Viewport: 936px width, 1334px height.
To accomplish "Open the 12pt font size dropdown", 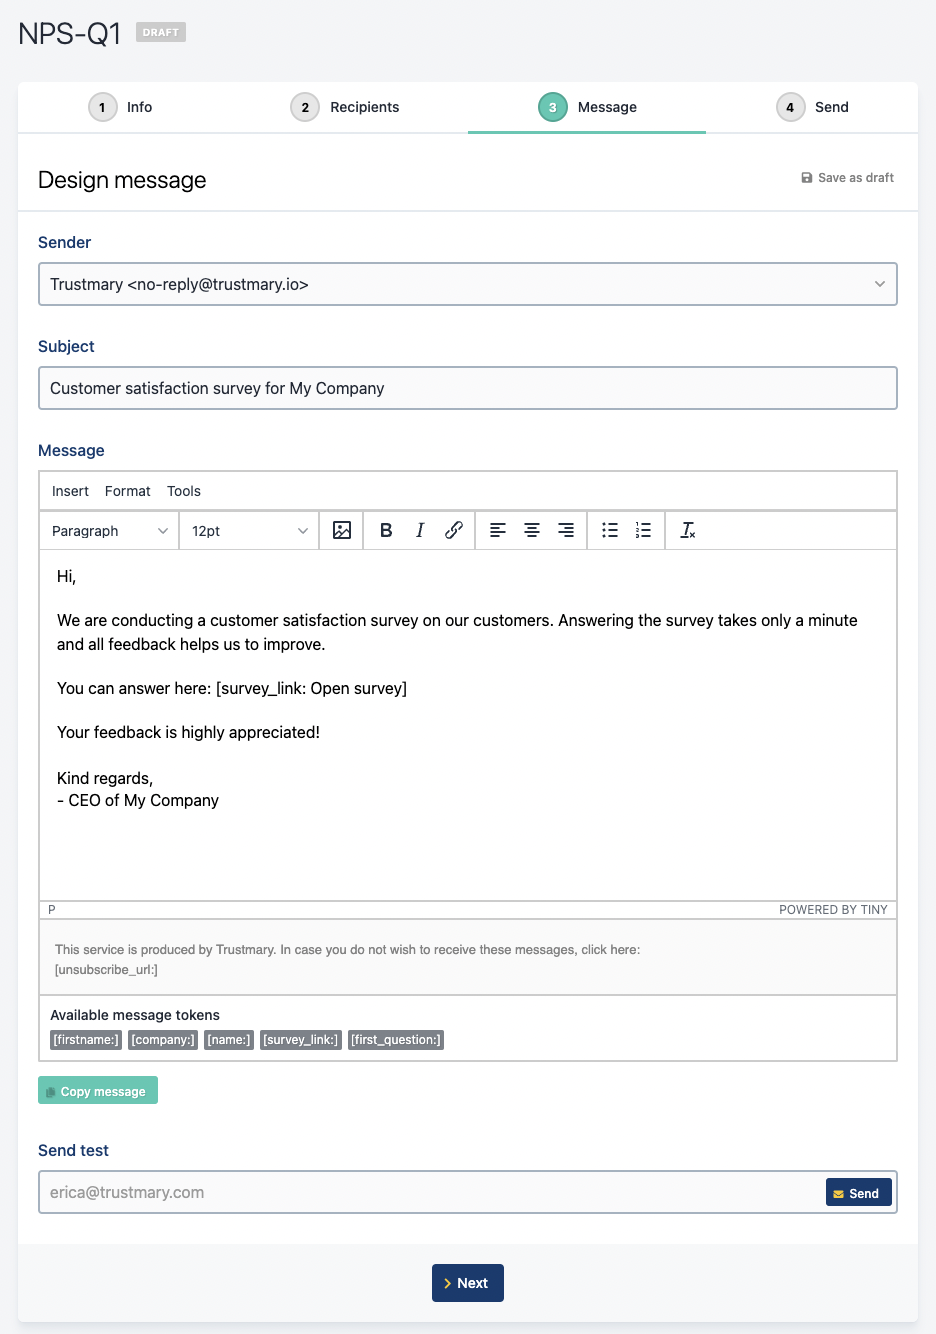I will (x=249, y=531).
